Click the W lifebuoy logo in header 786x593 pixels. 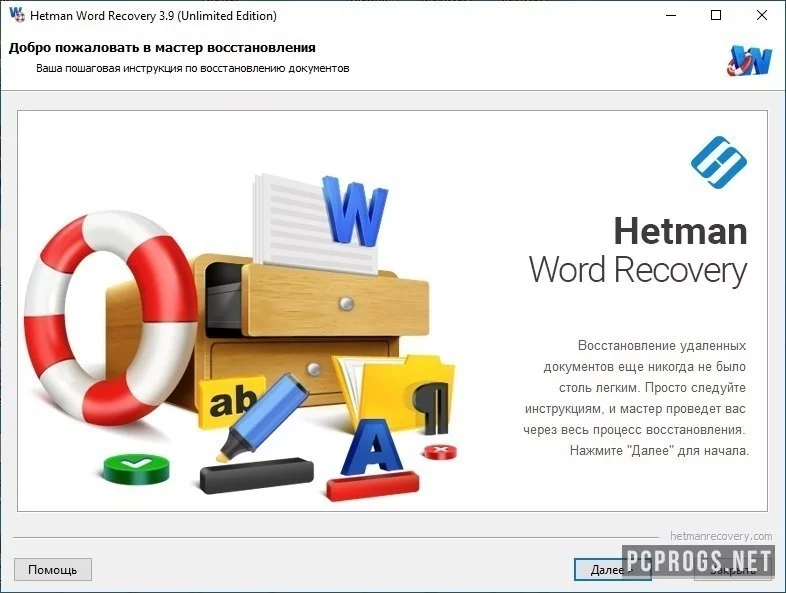pos(749,61)
